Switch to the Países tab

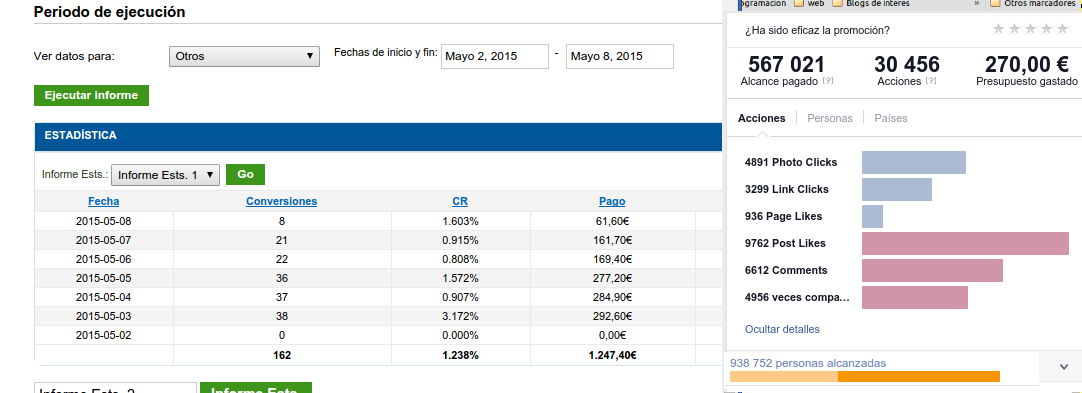pos(891,118)
